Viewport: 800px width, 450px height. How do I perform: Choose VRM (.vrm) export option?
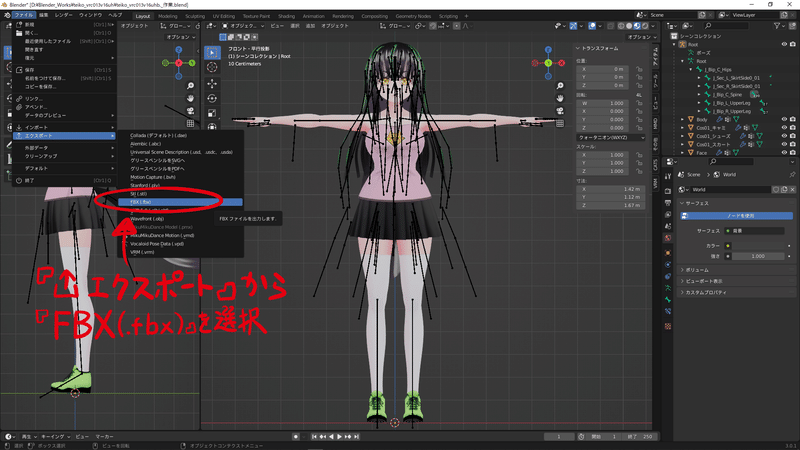coord(180,252)
